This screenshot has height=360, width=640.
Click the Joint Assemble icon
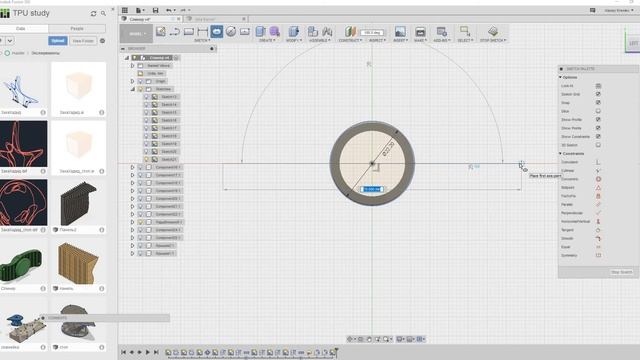point(327,31)
